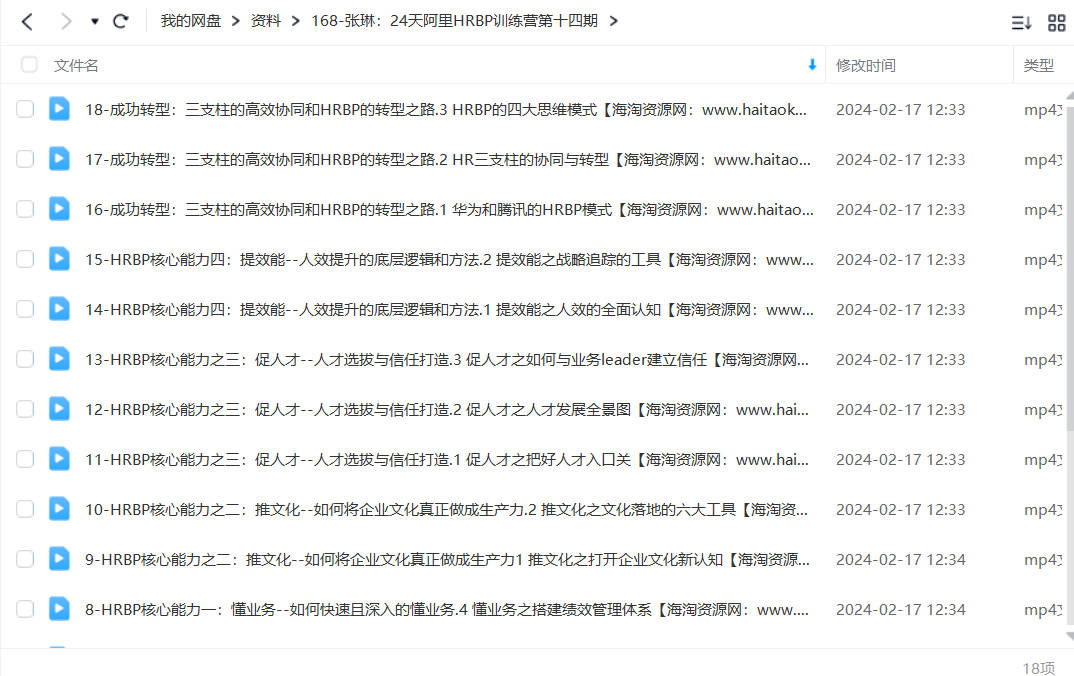Screen dimensions: 1074x676
Task: Select file name 18-成功转型 HRBP的四大思维模式
Action: pyautogui.click(x=446, y=110)
